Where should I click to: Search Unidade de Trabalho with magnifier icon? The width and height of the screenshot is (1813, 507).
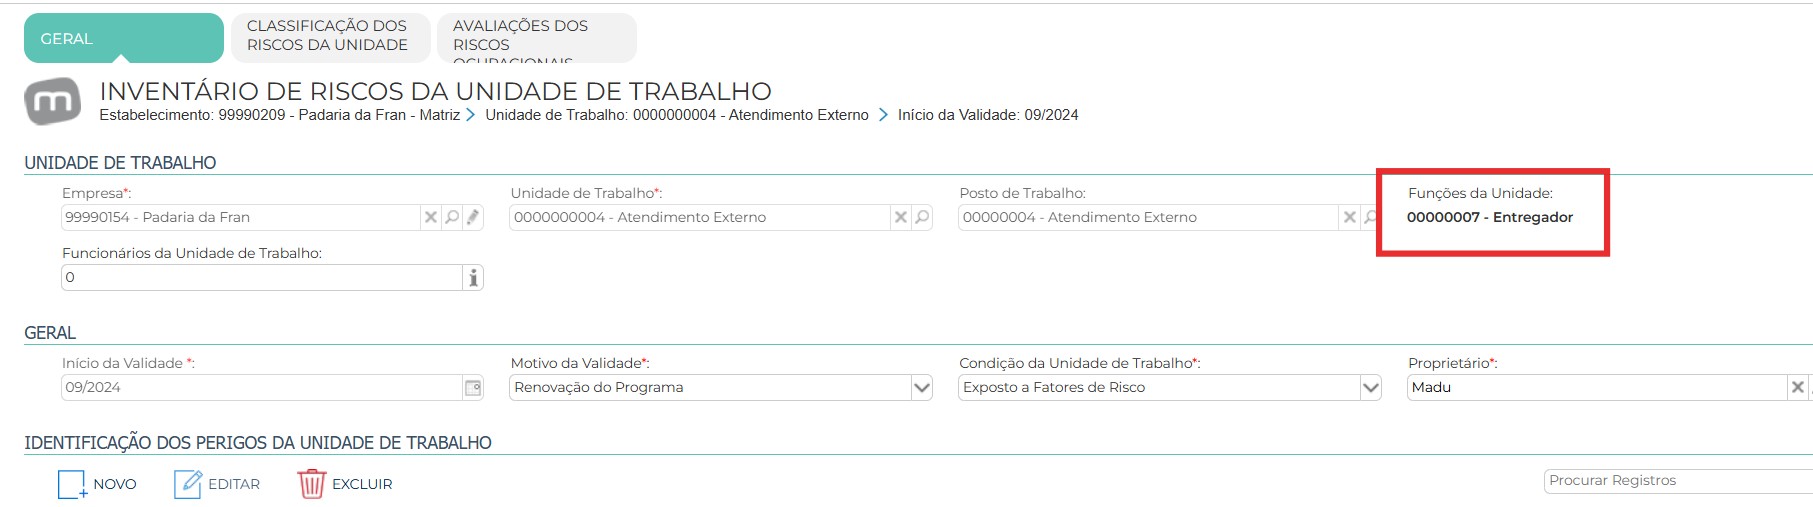pos(922,217)
